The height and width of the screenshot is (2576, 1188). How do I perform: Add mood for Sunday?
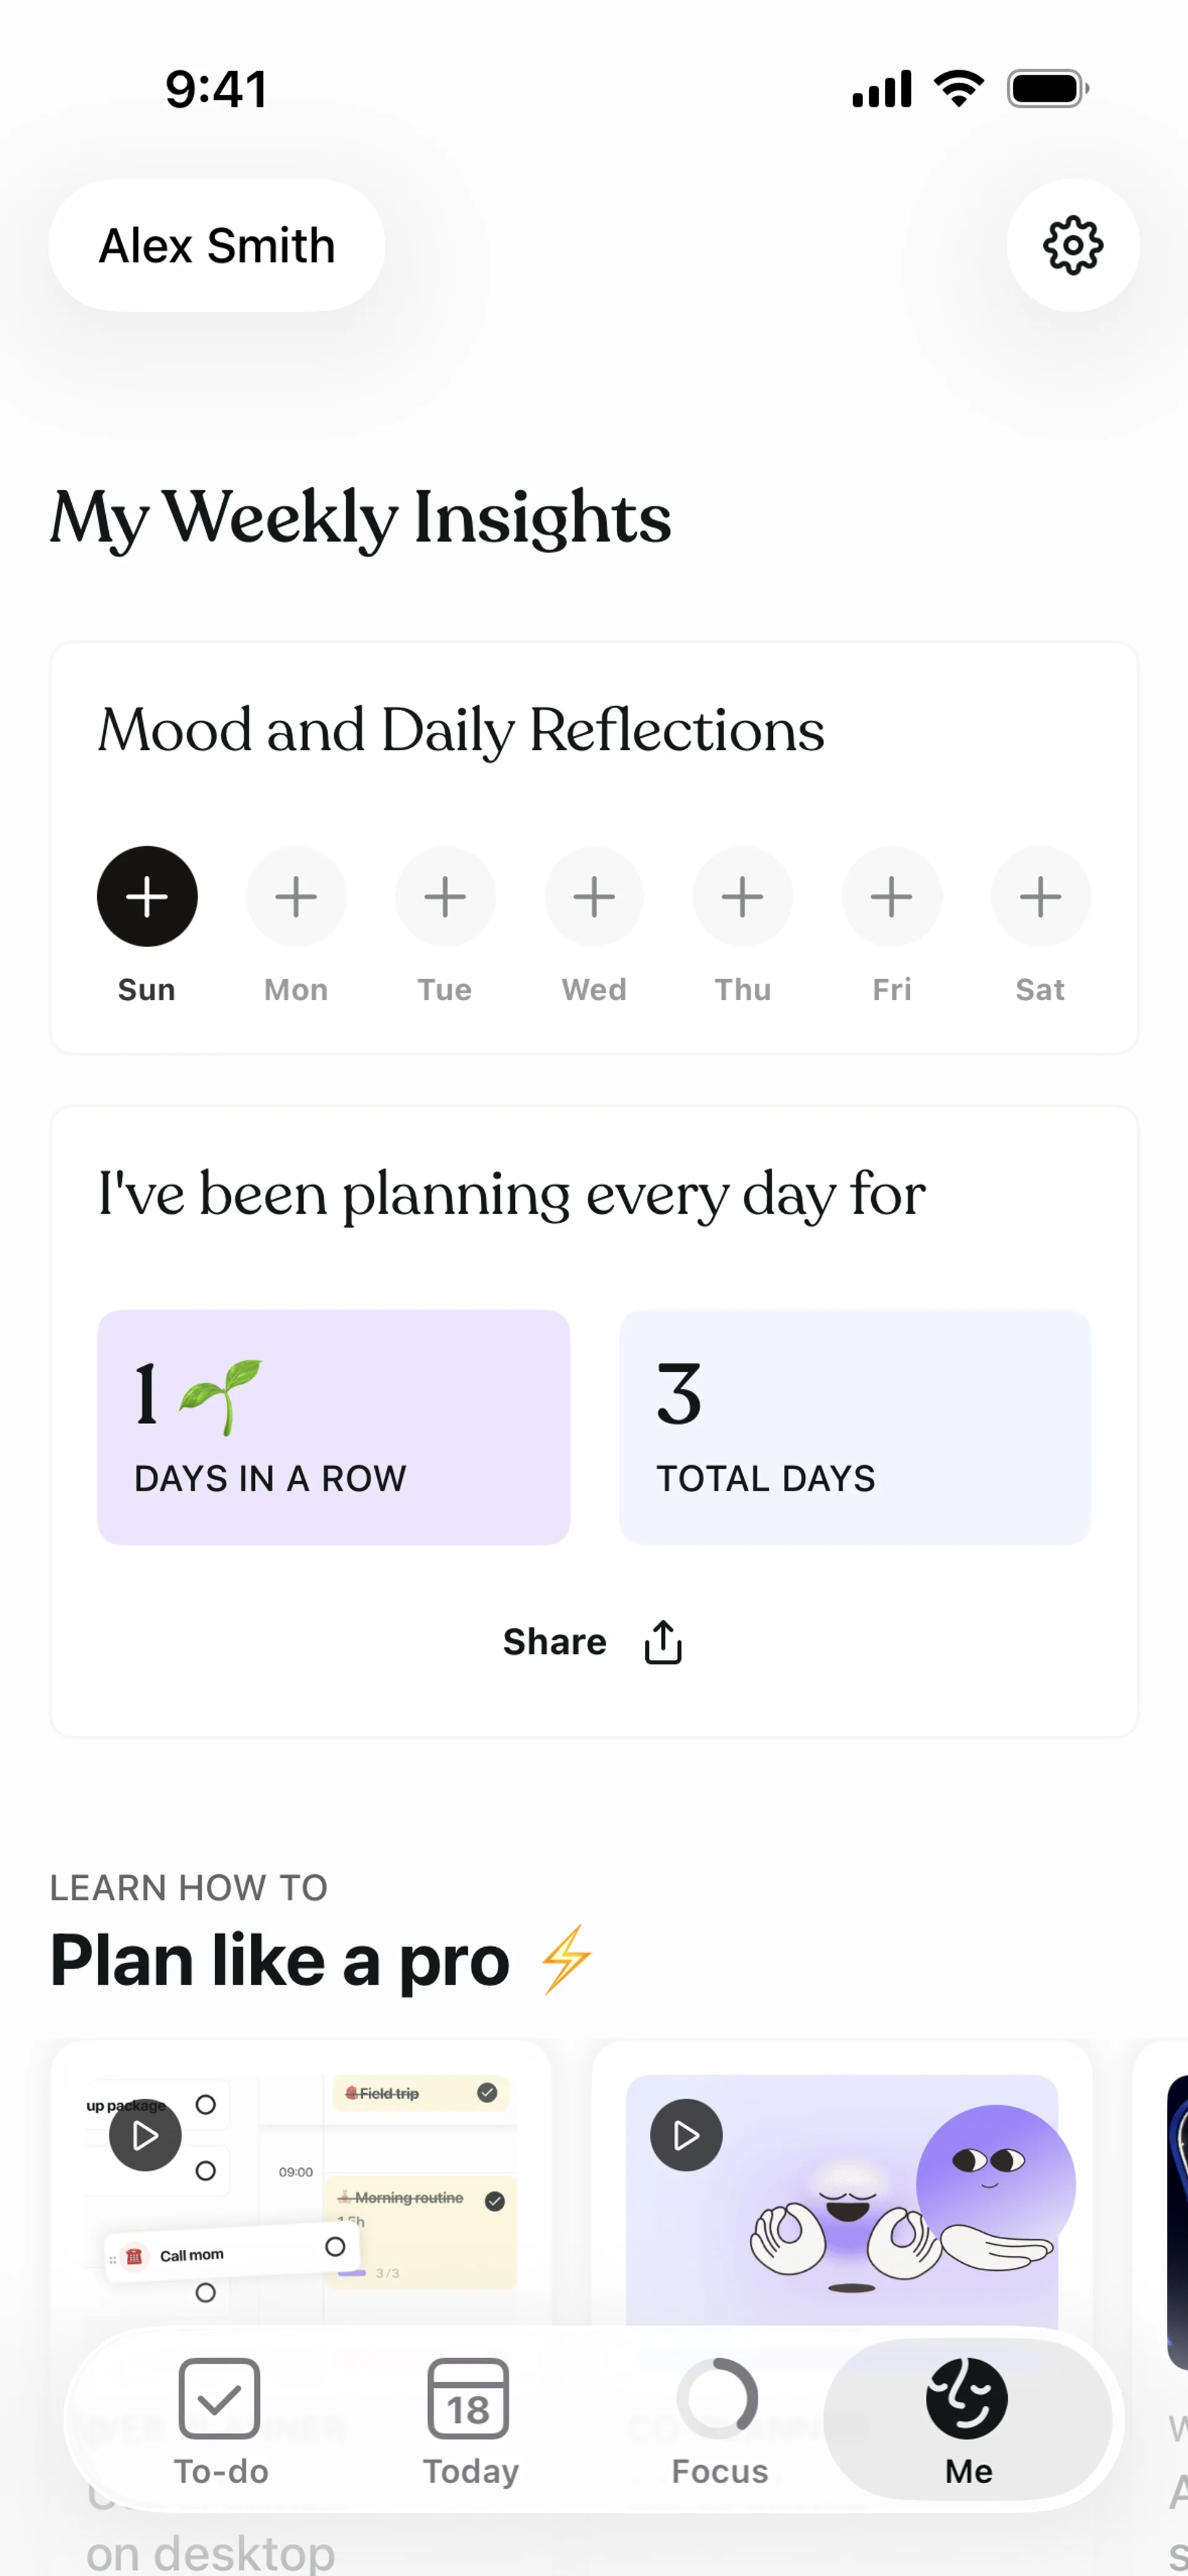pos(147,896)
